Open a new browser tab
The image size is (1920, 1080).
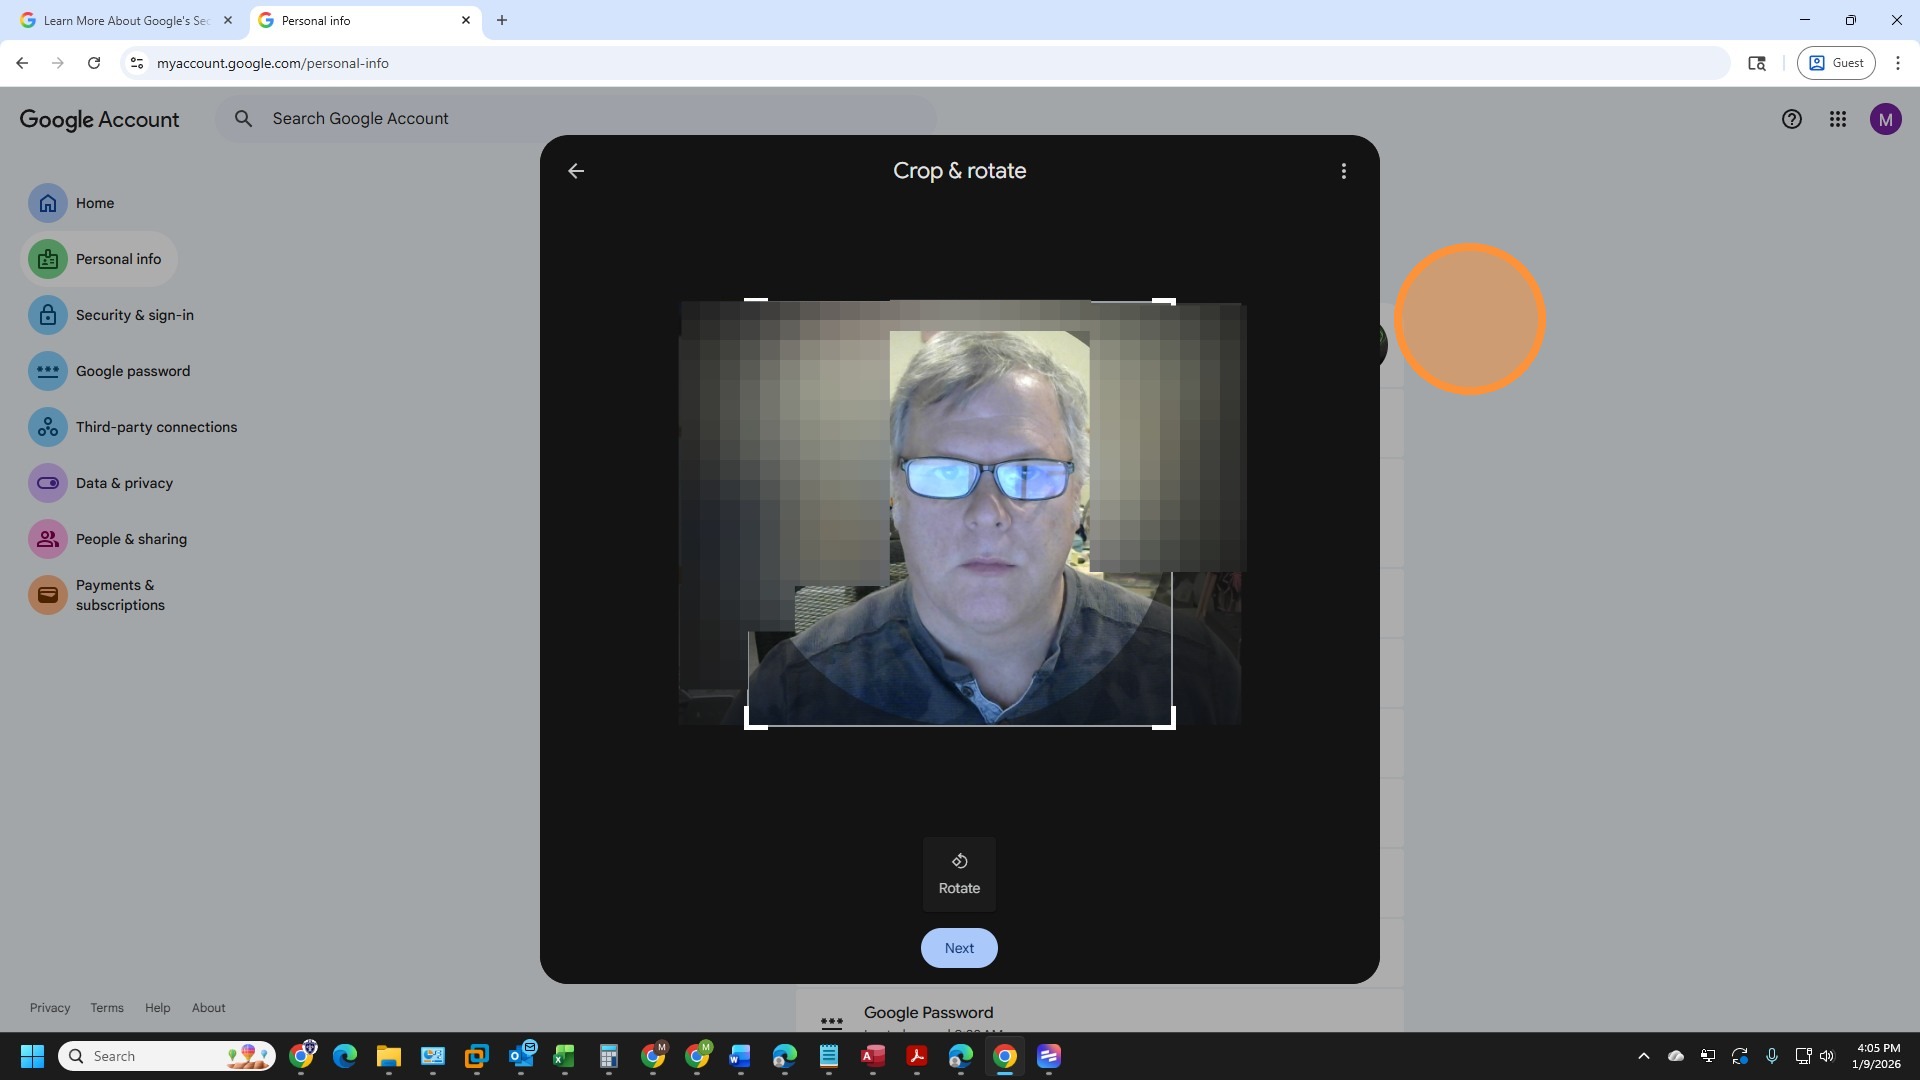pos(502,20)
